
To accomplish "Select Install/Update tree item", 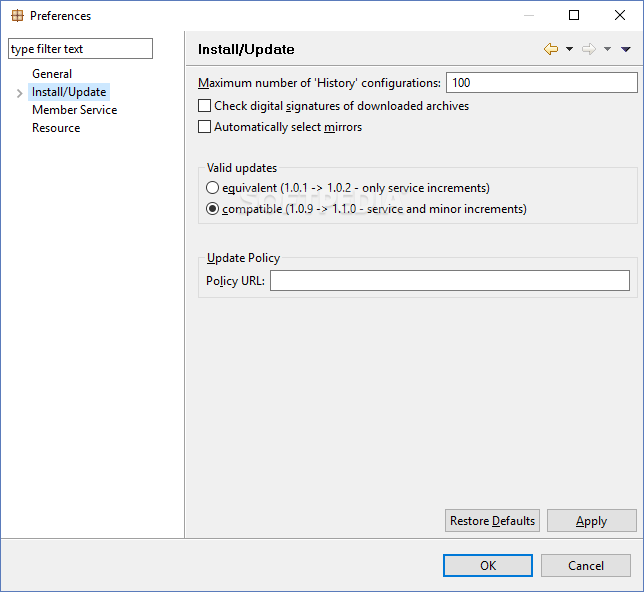I will pyautogui.click(x=69, y=92).
